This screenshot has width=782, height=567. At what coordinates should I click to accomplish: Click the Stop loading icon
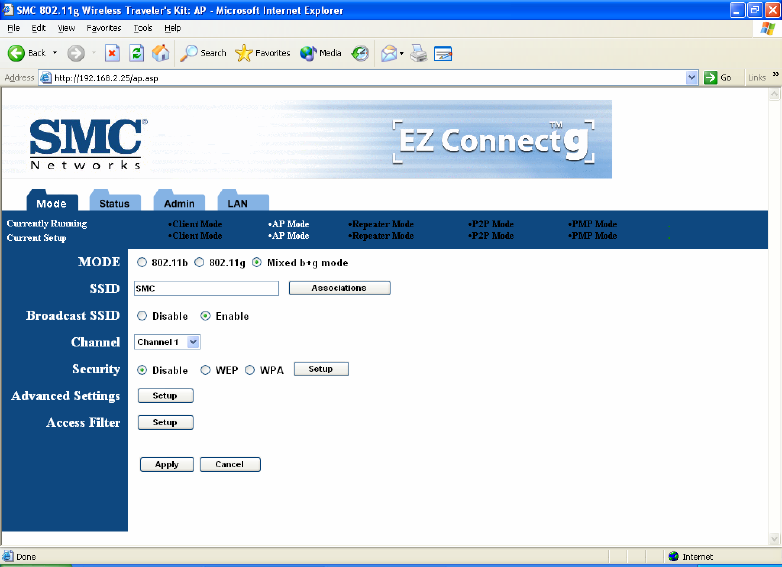(112, 53)
